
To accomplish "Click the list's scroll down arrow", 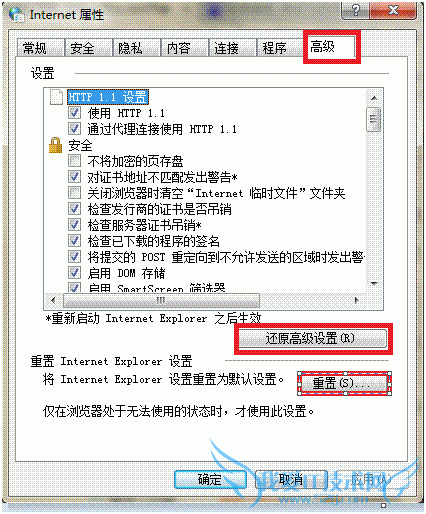I will pyautogui.click(x=374, y=284).
